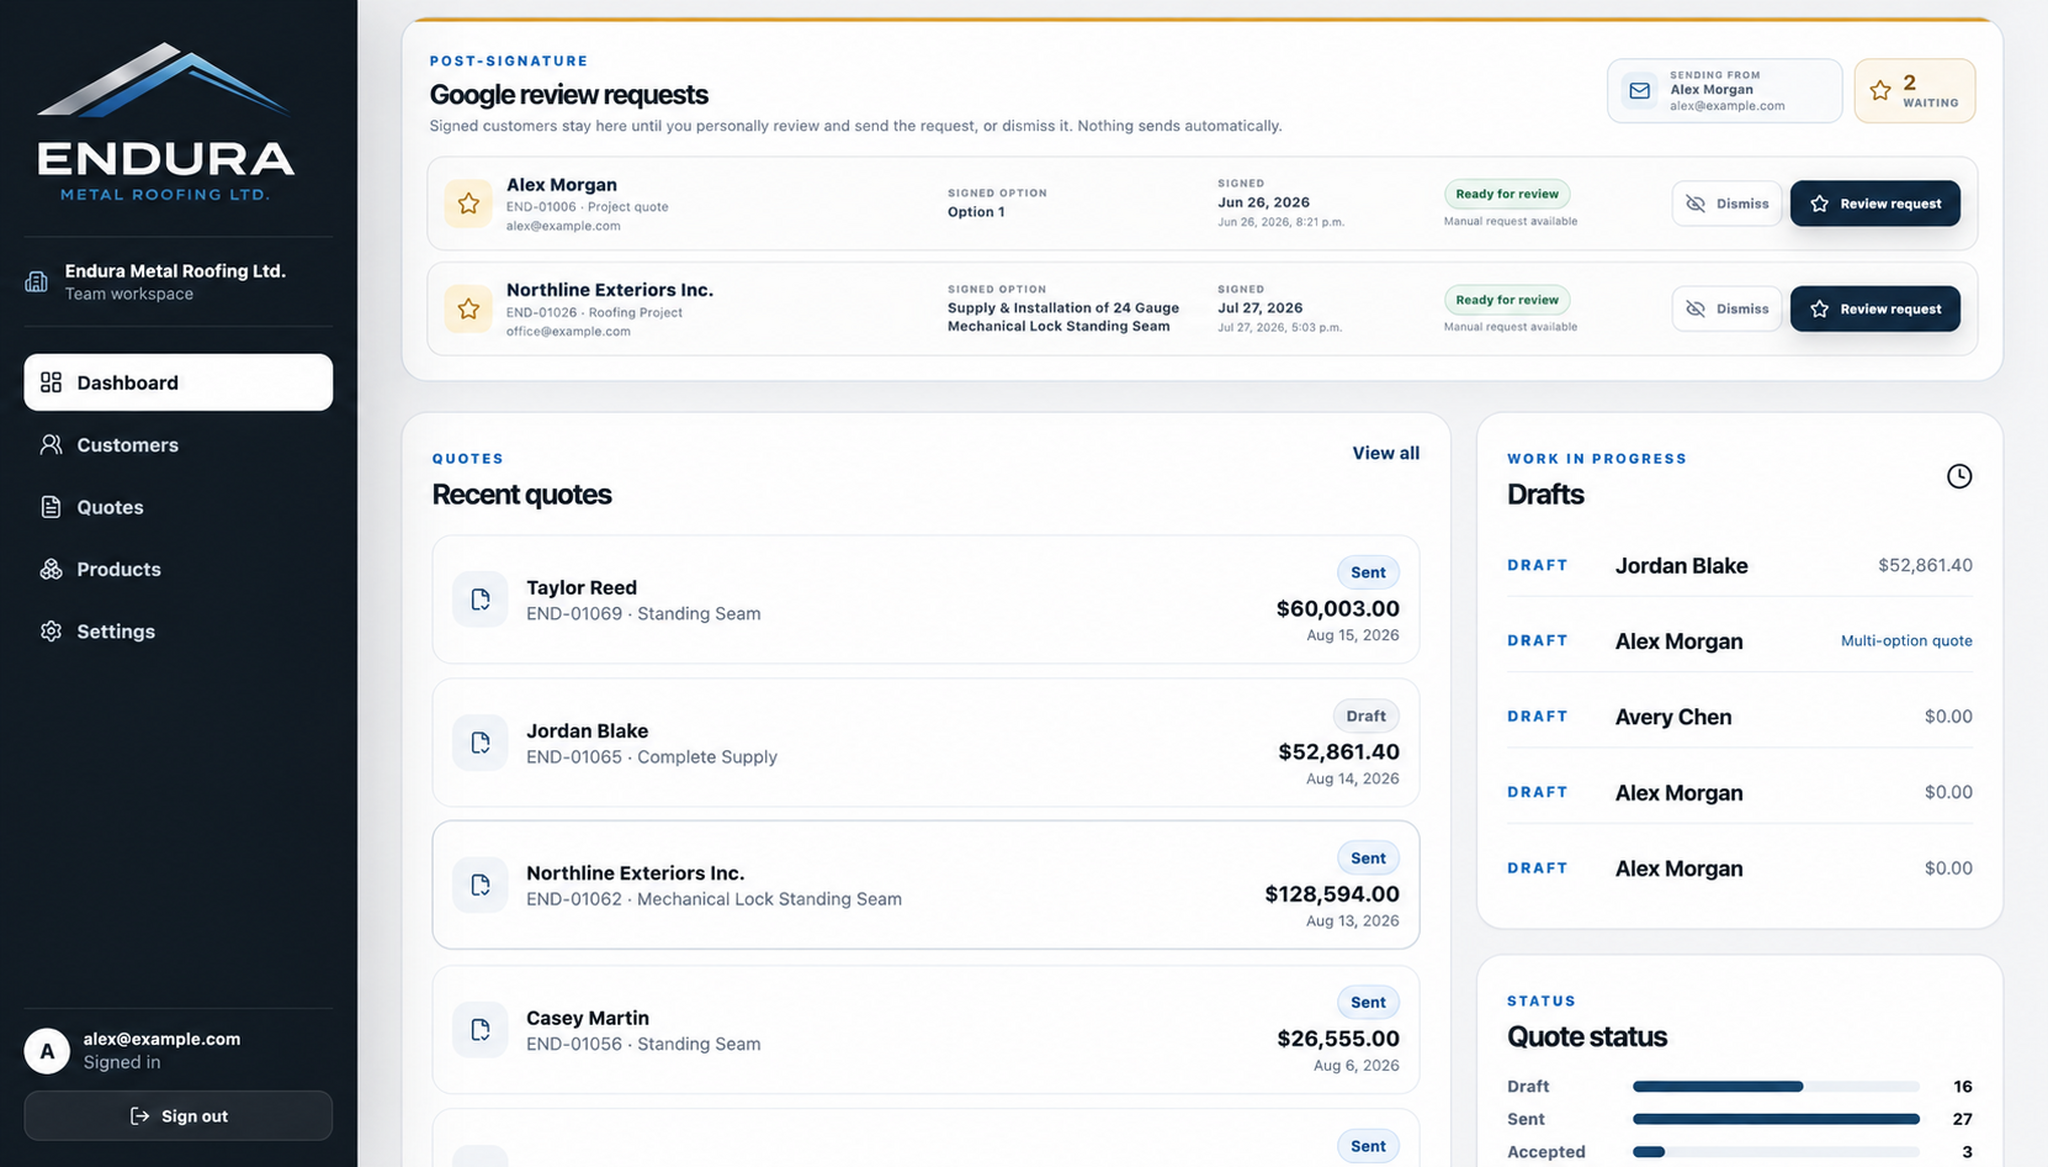Click the Products cubes icon

pyautogui.click(x=51, y=569)
